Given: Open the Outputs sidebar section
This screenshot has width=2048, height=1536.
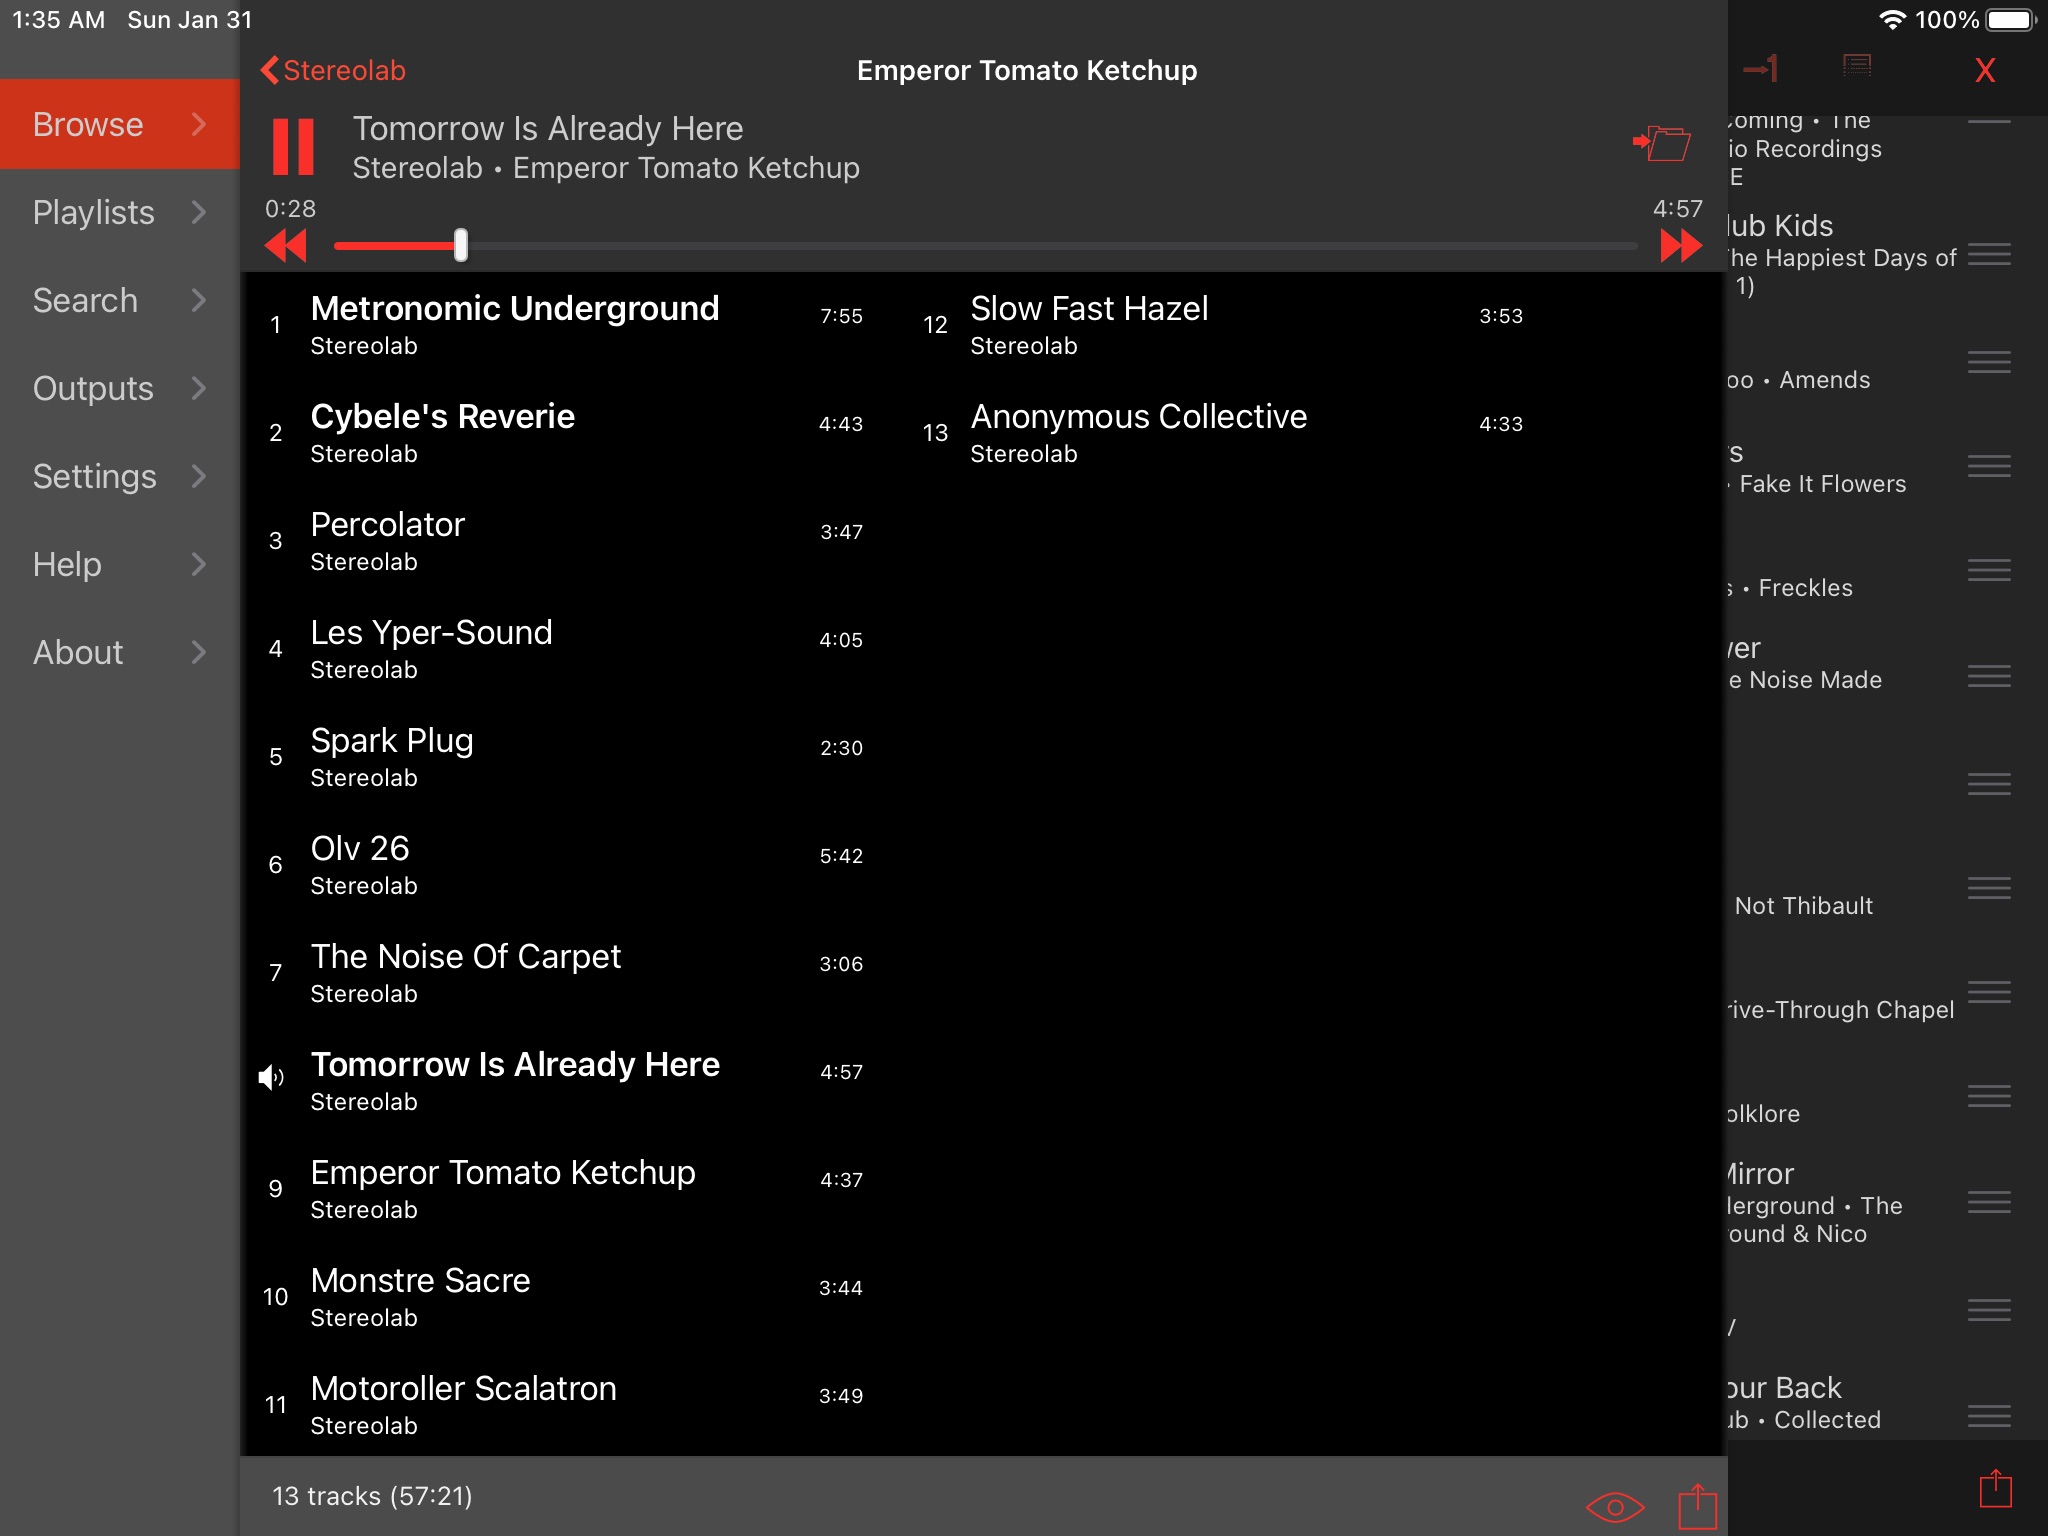Looking at the screenshot, I should tap(120, 388).
